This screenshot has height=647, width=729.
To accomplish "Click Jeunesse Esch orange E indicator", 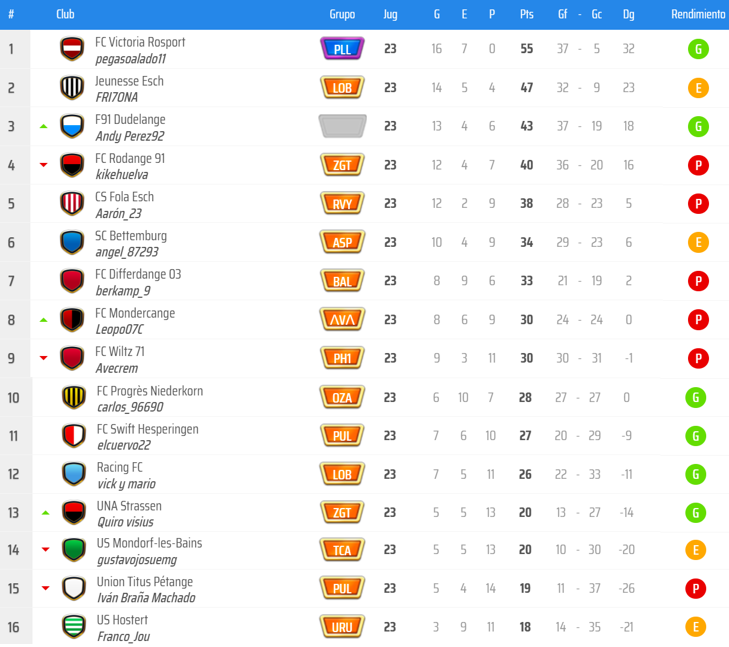I will point(698,88).
